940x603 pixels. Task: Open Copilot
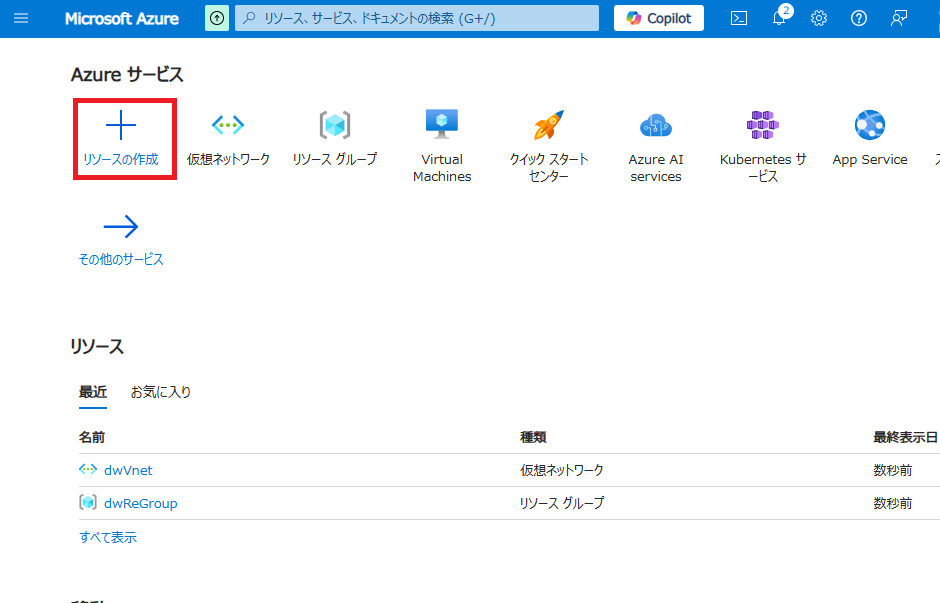(659, 18)
